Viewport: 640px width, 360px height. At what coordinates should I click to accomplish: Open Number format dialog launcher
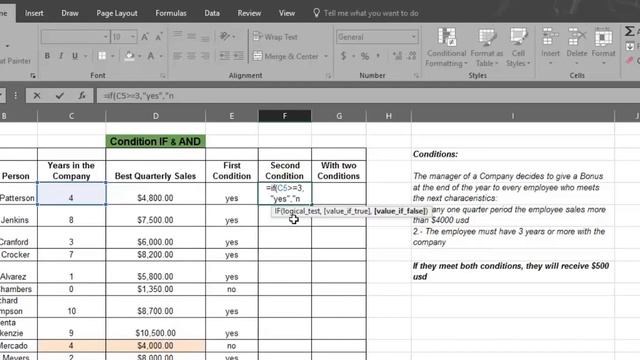(416, 76)
